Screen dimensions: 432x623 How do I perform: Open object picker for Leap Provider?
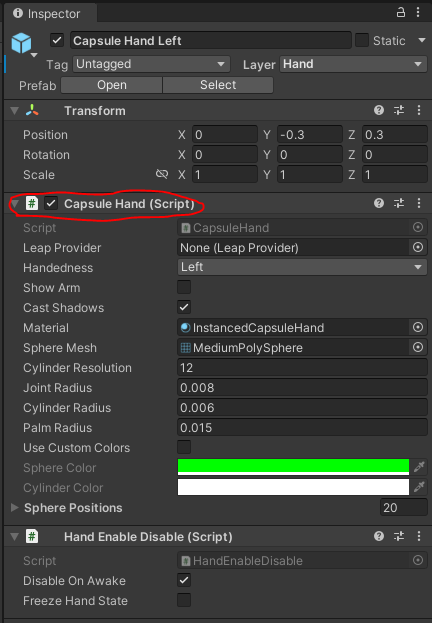click(418, 247)
